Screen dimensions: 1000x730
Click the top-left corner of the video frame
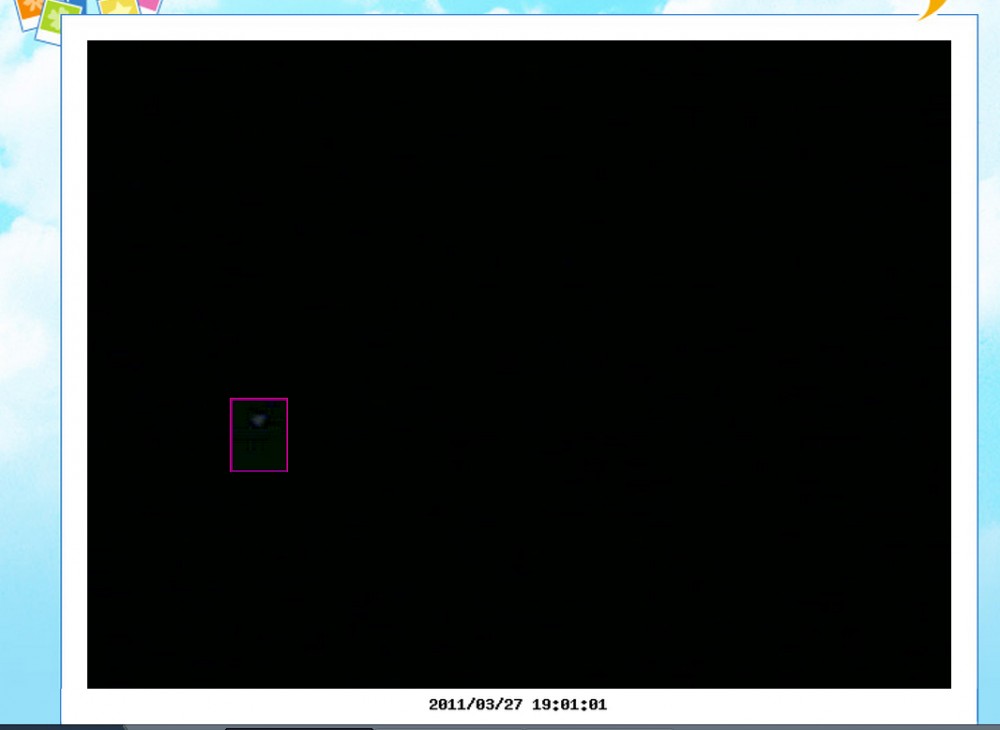[89, 42]
